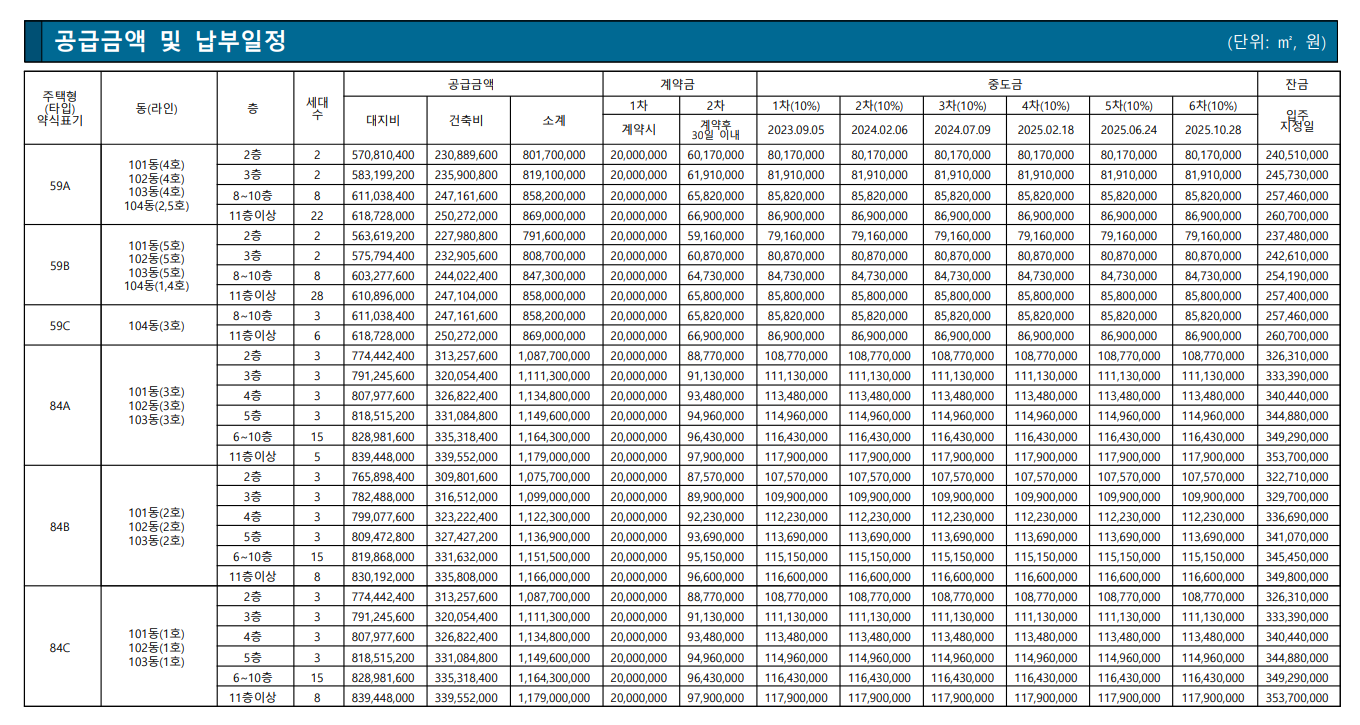The height and width of the screenshot is (725, 1360).
Task: Click balance value '345,450,000'
Action: click(1297, 556)
